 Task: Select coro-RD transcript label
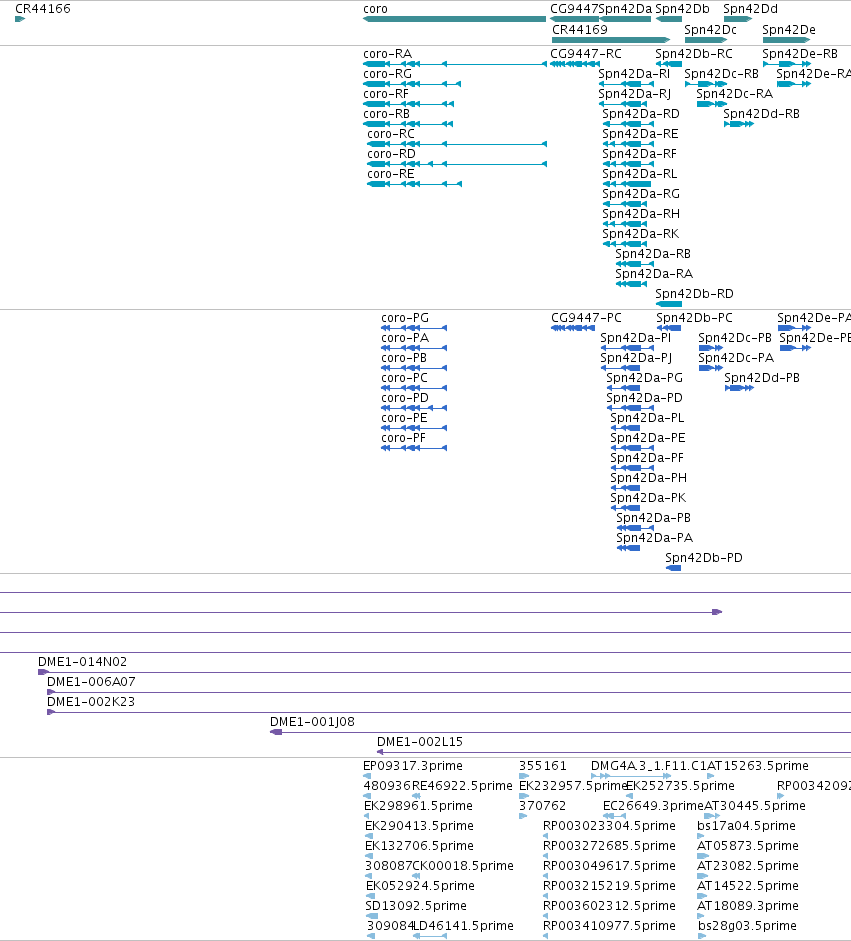[391, 154]
